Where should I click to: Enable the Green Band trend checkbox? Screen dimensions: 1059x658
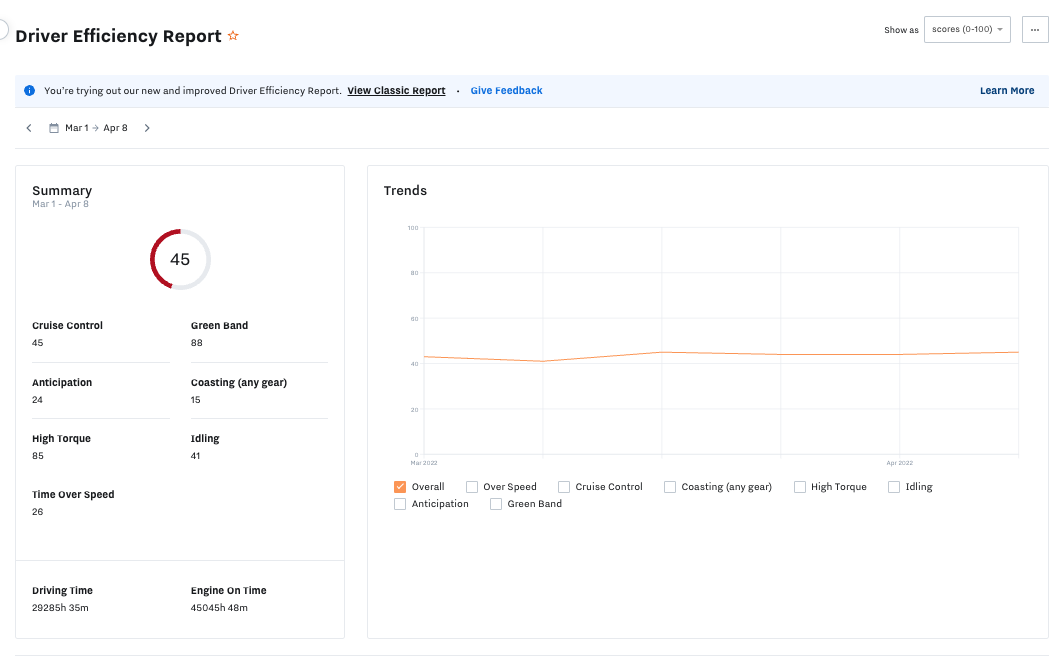[496, 504]
